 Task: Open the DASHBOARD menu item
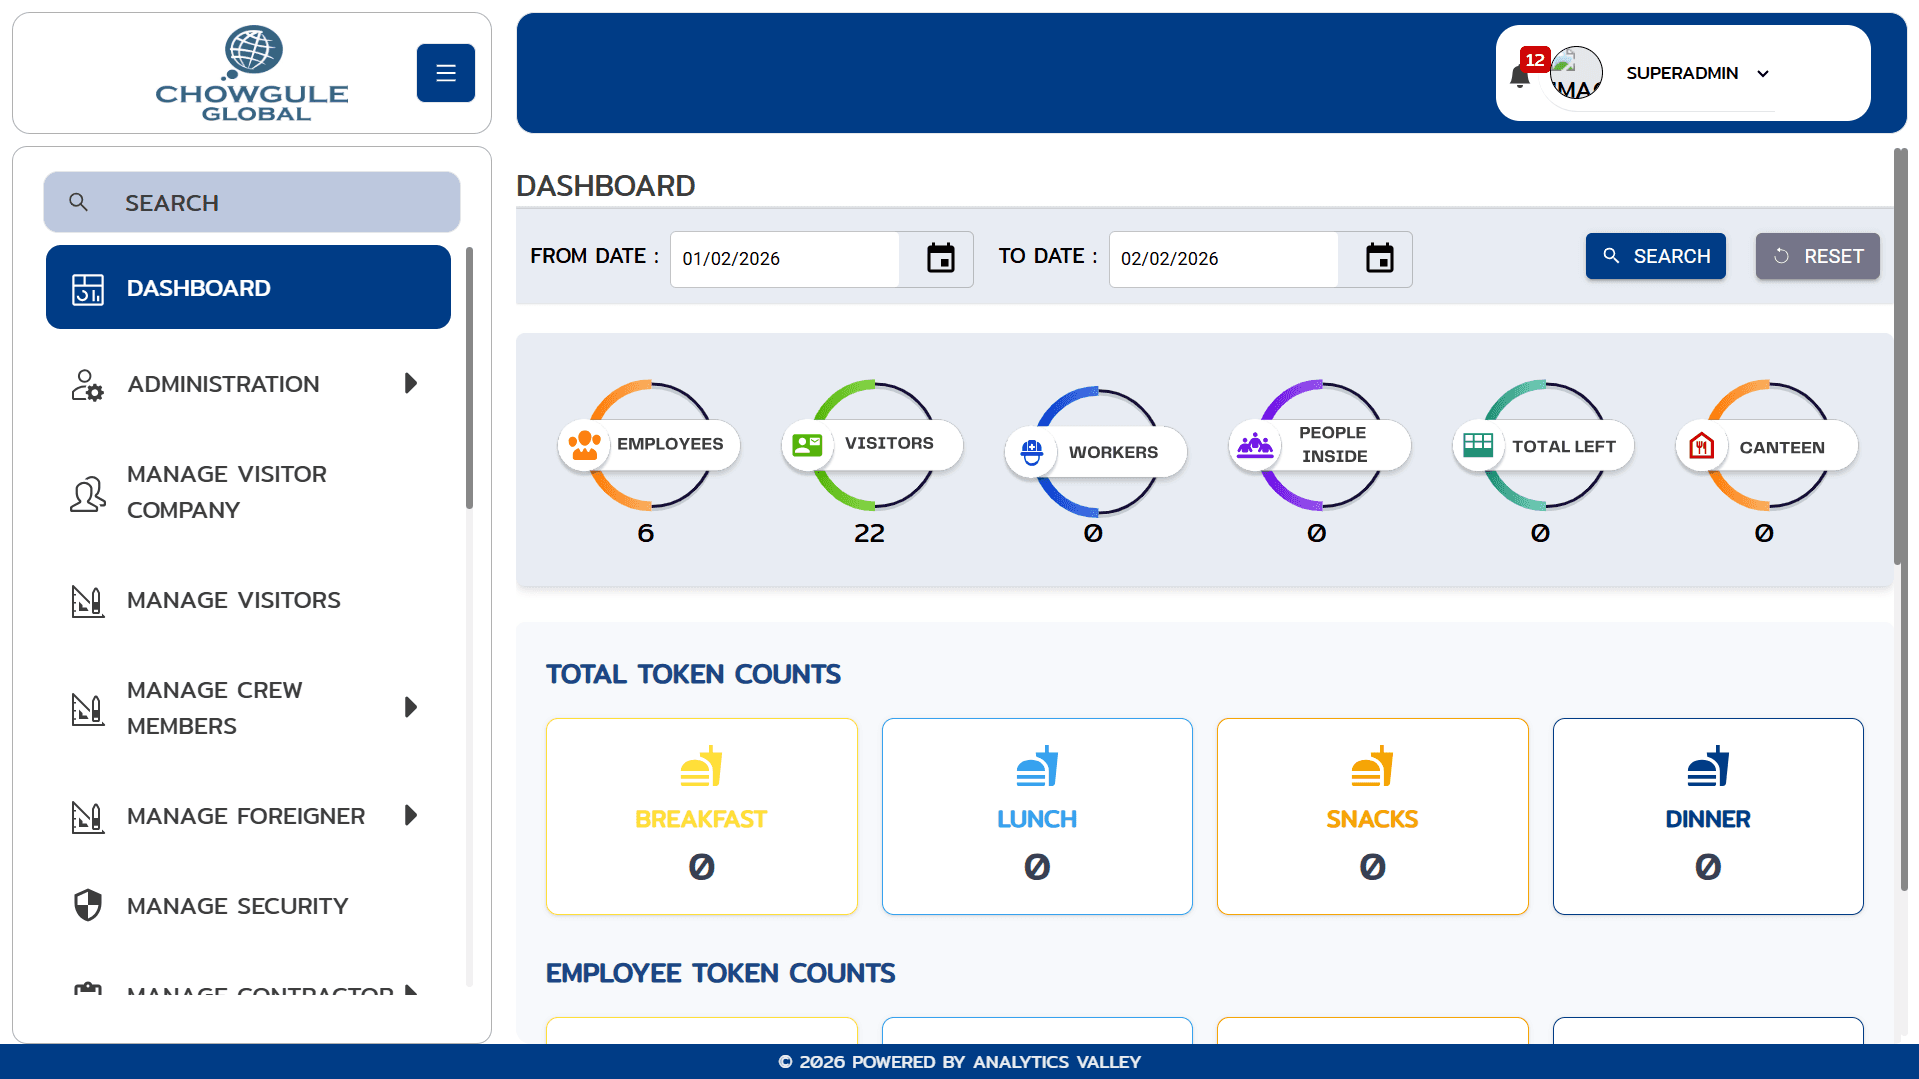tap(248, 287)
